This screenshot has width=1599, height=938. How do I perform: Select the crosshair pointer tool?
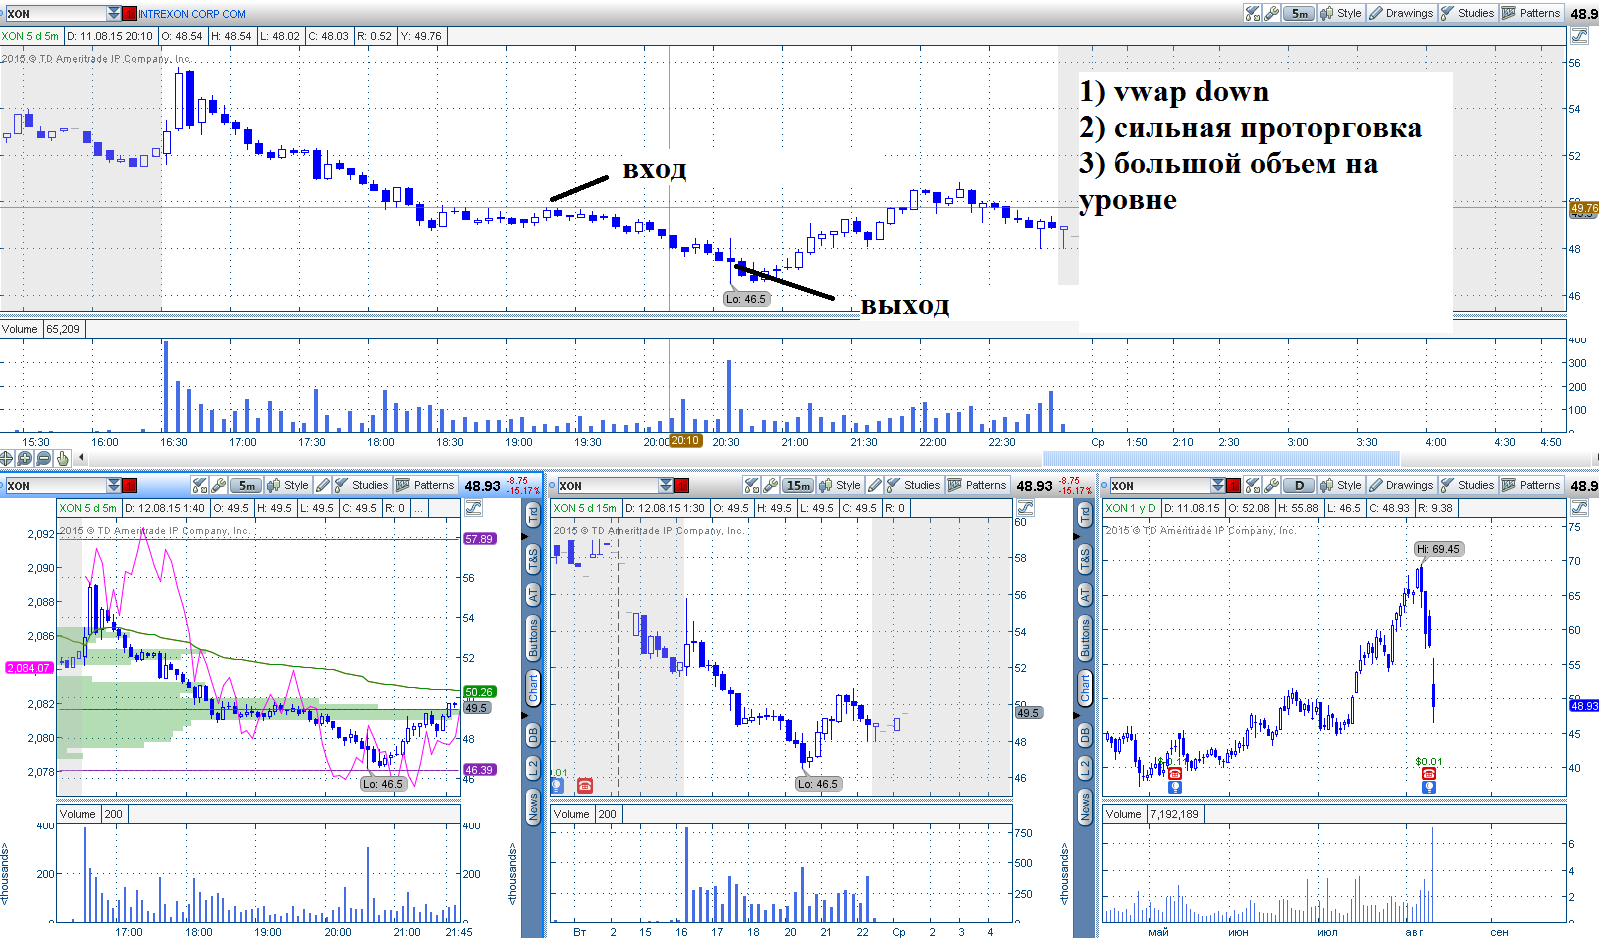(x=7, y=458)
